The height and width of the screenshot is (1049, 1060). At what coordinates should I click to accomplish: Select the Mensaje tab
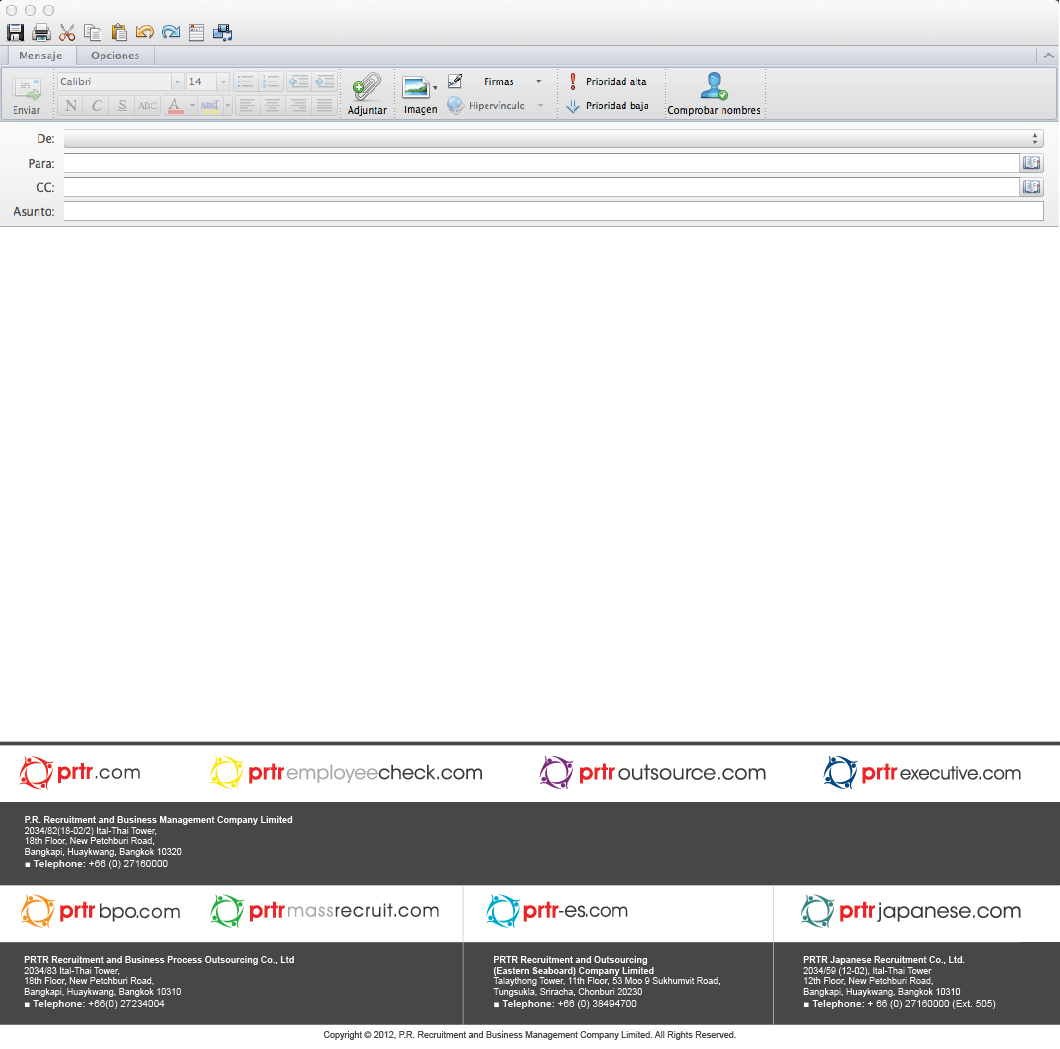click(x=41, y=56)
